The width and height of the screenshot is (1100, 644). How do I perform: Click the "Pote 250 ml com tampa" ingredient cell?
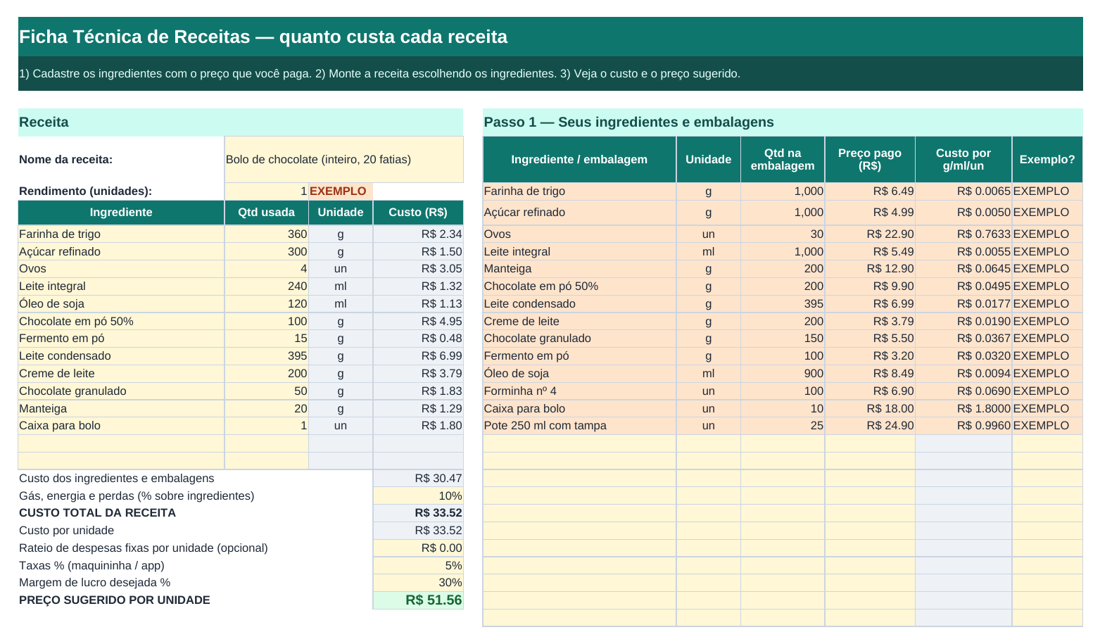tap(579, 426)
